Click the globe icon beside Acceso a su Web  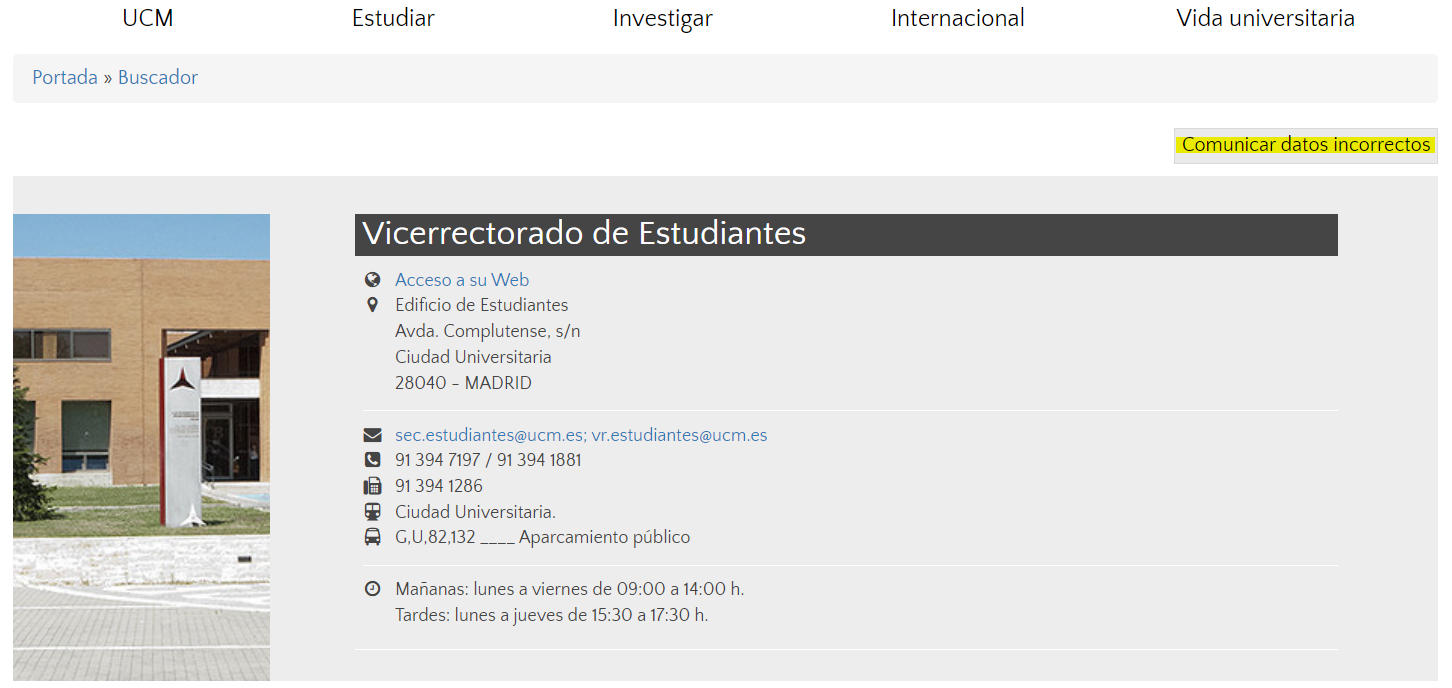(373, 280)
